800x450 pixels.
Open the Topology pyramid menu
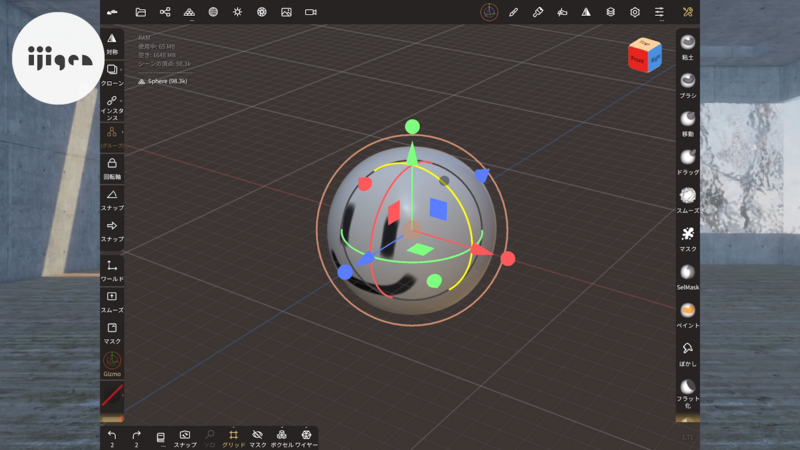[189, 12]
